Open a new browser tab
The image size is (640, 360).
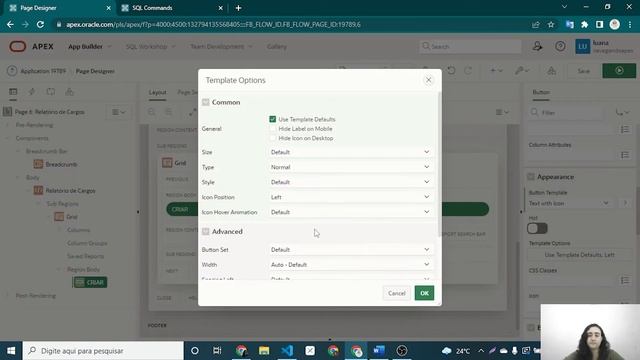coord(238,8)
